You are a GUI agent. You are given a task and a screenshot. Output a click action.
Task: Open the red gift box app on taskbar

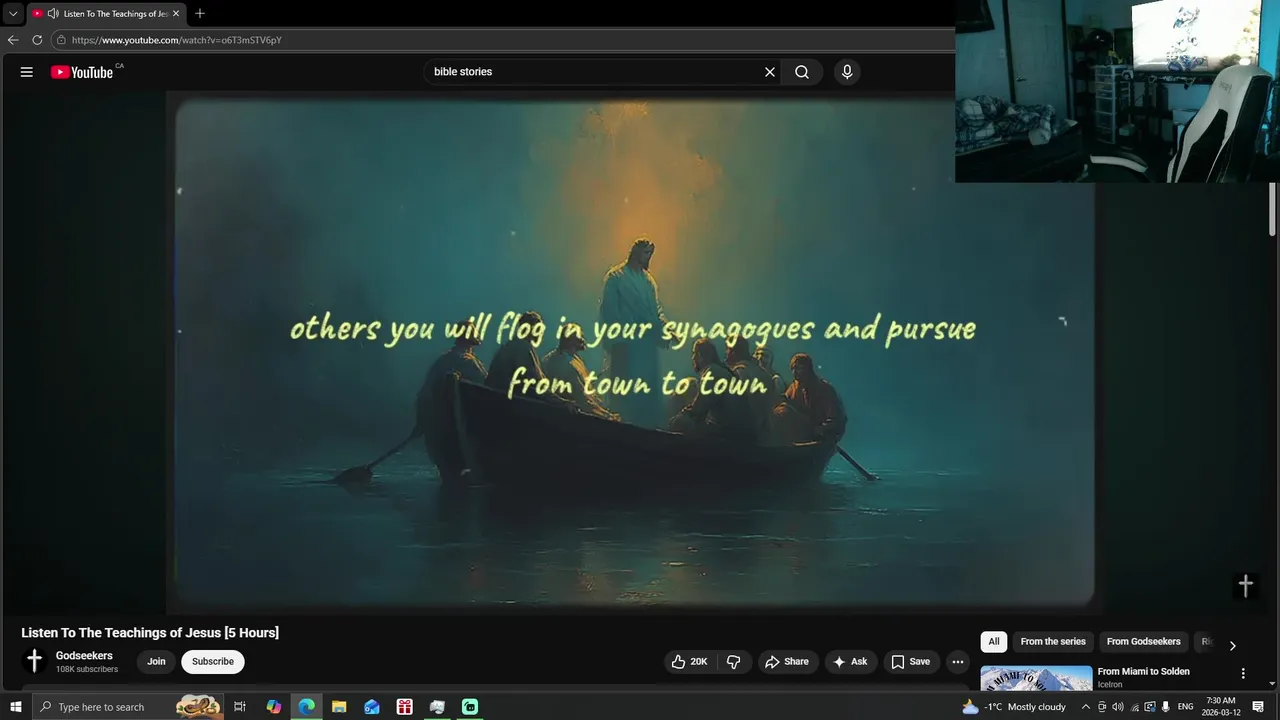(404, 707)
